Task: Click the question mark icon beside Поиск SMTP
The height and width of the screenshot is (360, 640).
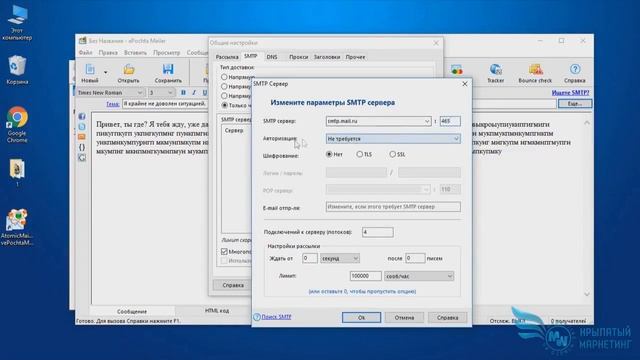Action: pos(257,317)
